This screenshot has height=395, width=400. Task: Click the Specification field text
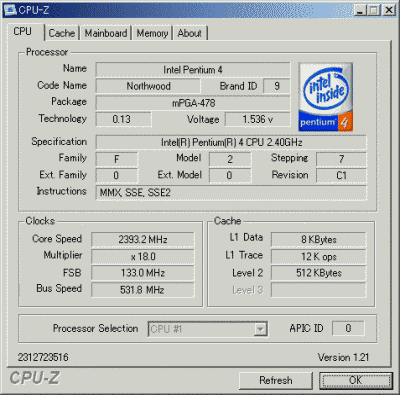pos(231,143)
